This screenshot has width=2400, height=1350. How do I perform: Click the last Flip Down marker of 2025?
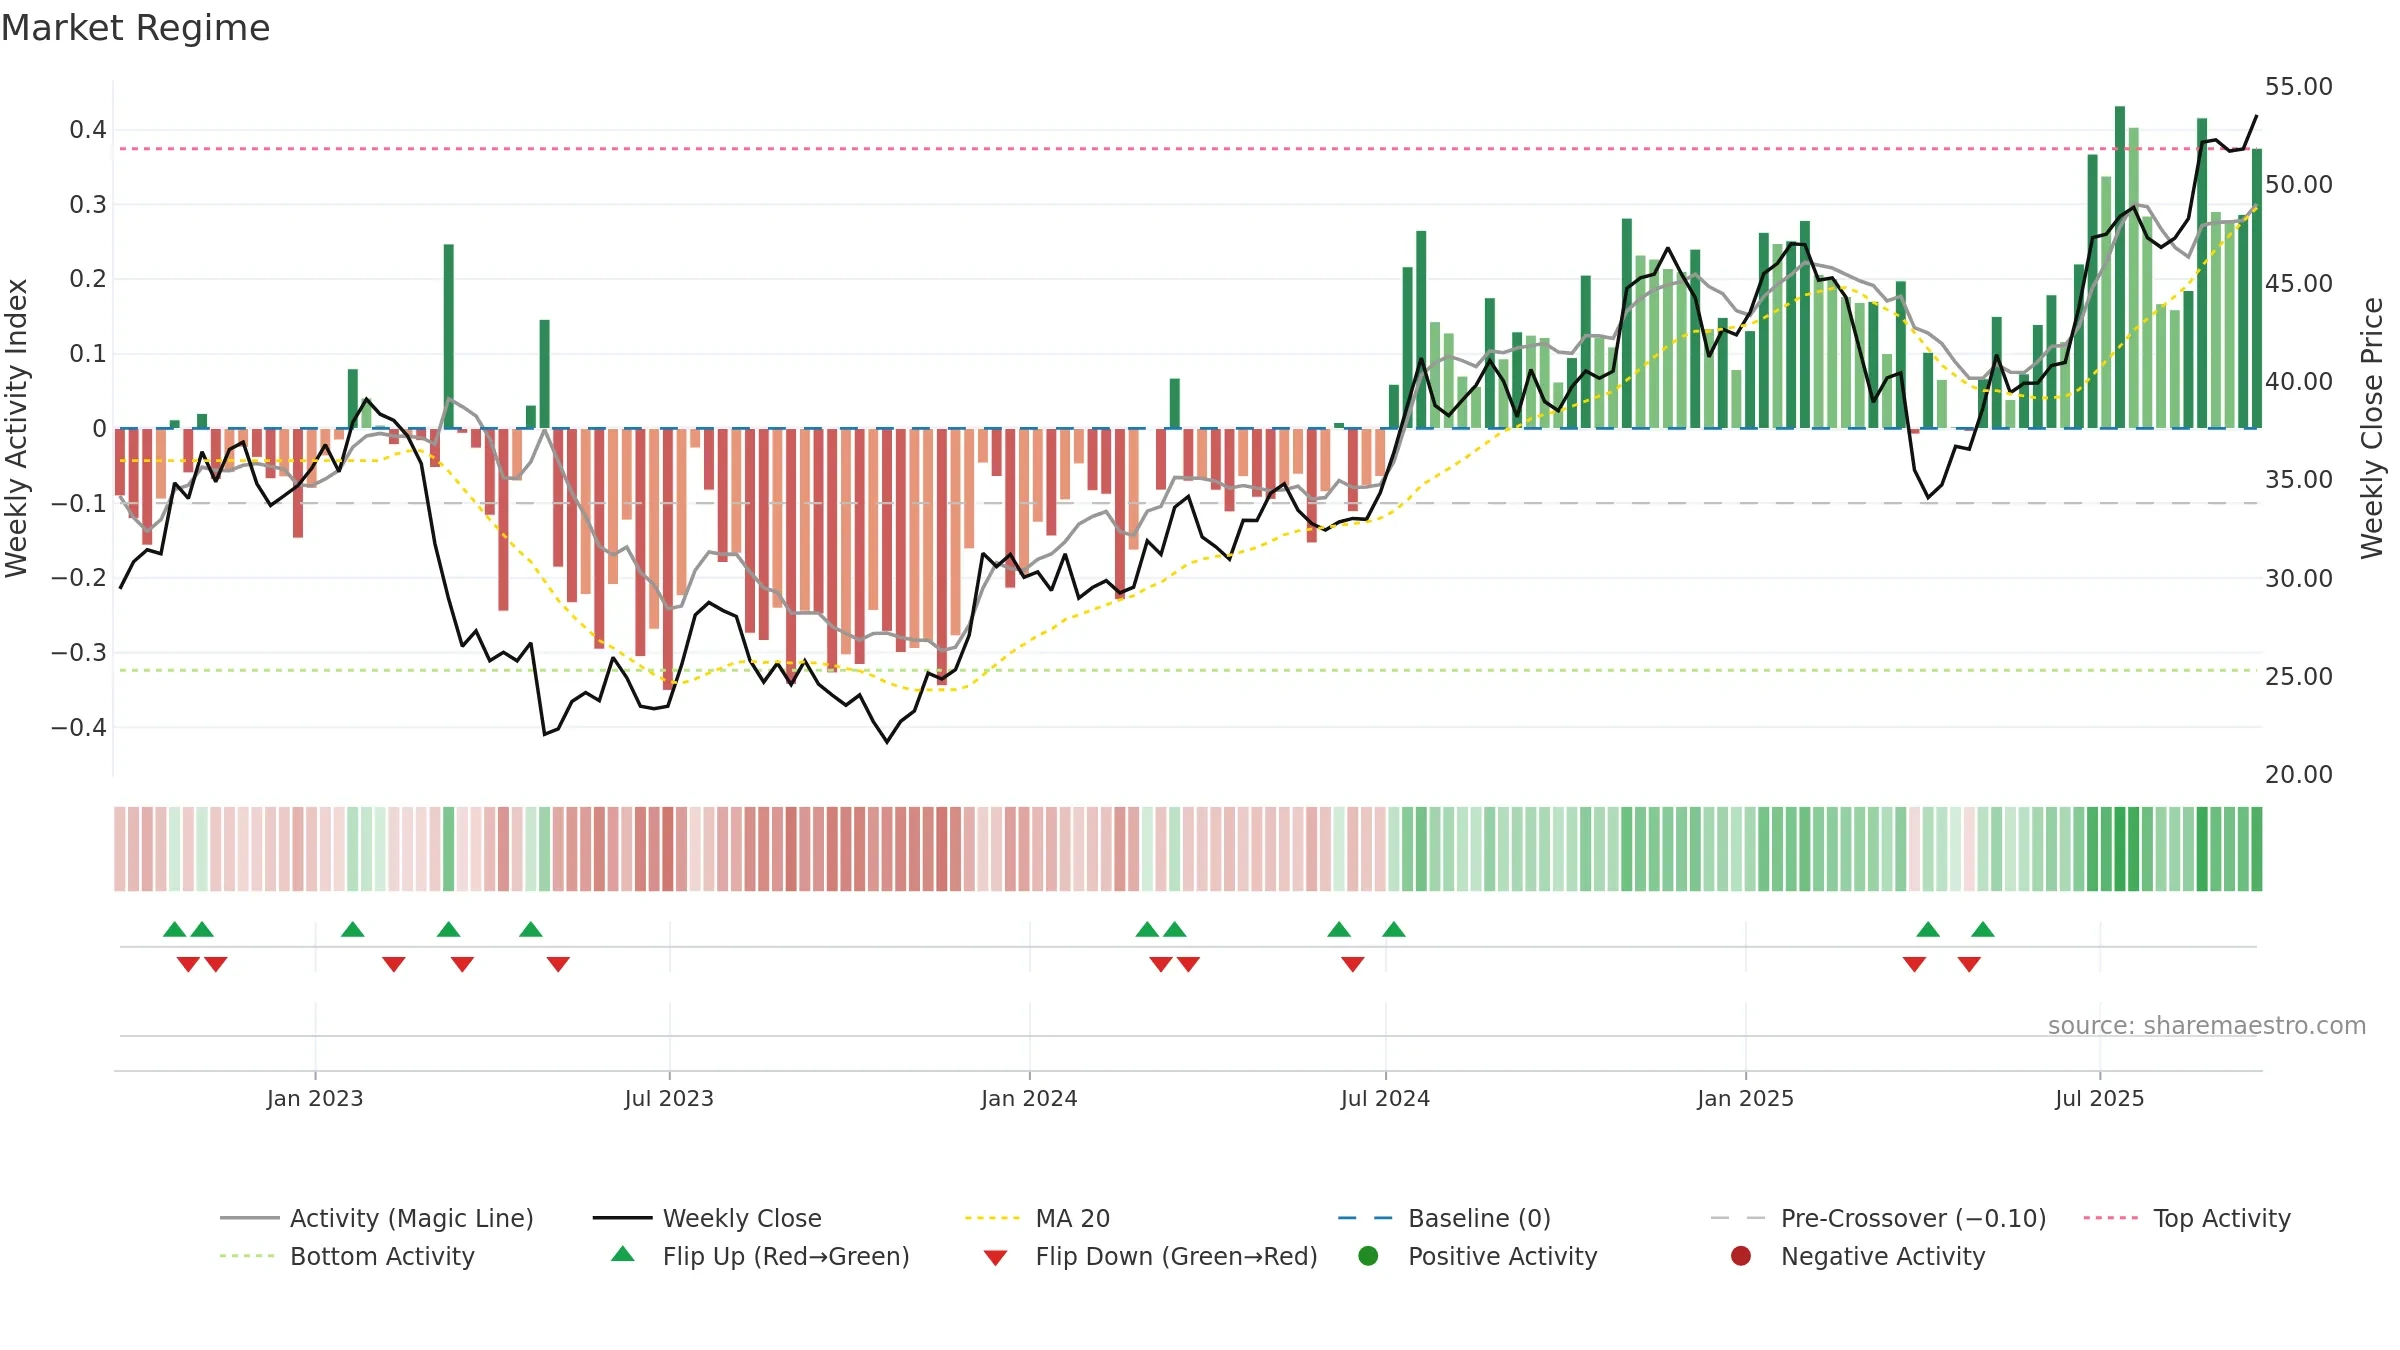pos(1969,964)
